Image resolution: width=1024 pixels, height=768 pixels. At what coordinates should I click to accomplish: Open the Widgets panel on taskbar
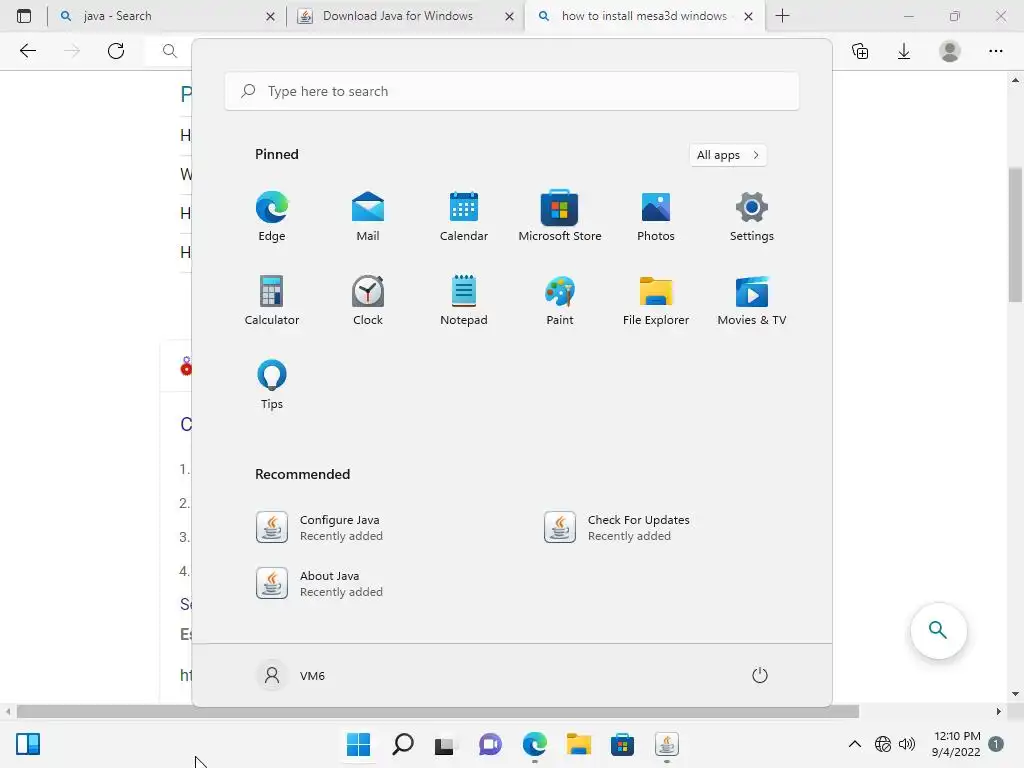[x=28, y=744]
